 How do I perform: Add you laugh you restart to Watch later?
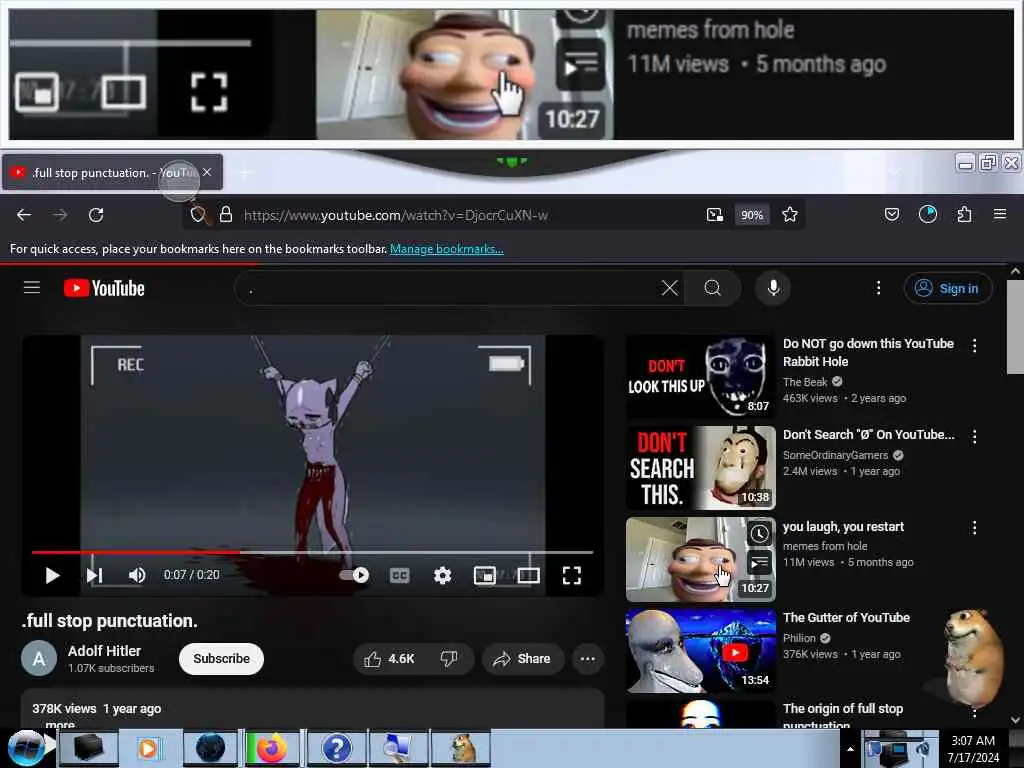point(759,534)
